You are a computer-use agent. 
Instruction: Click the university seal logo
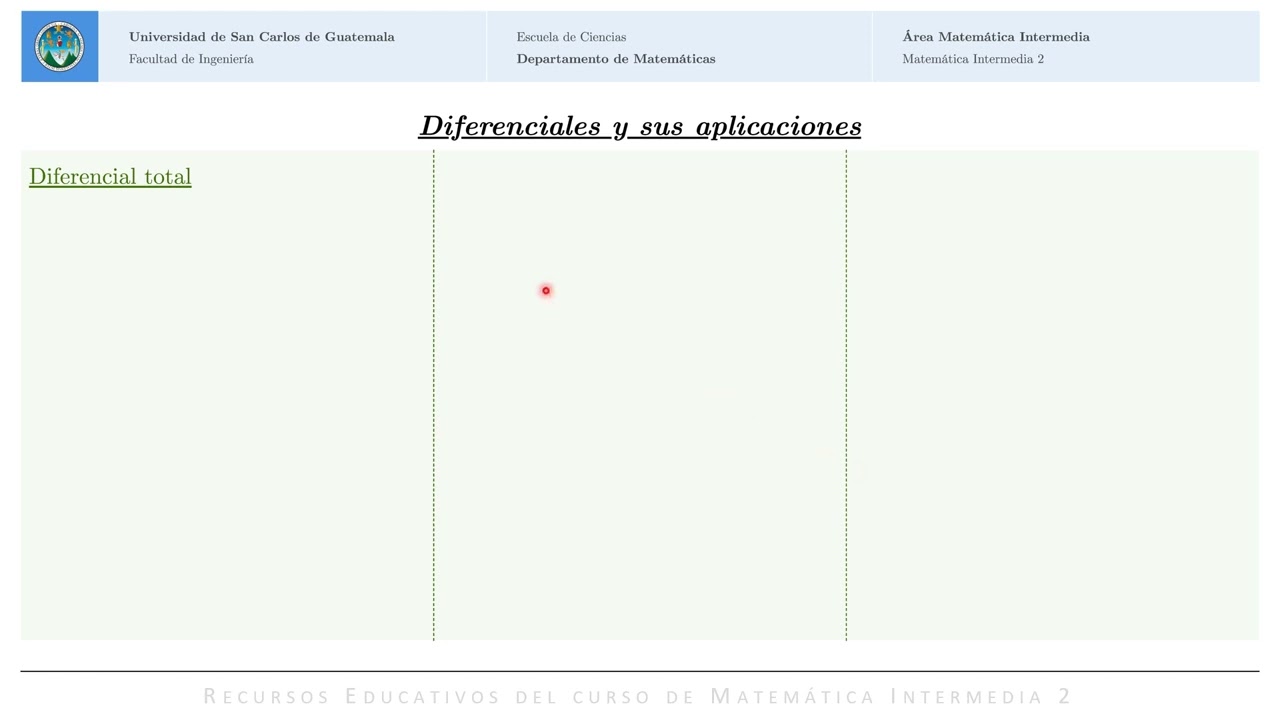[60, 46]
